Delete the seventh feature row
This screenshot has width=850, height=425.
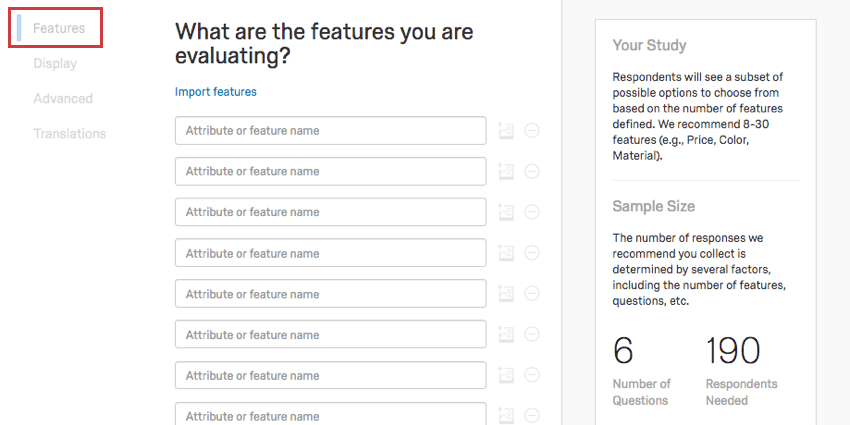coord(532,376)
